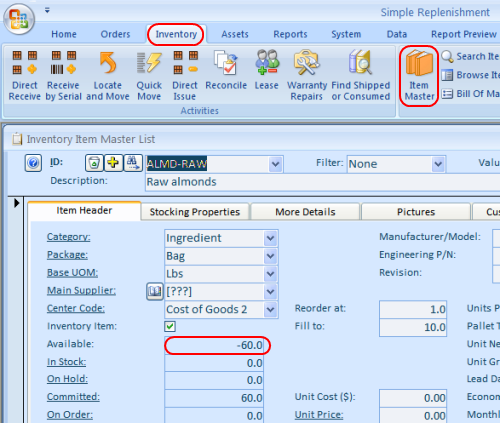Open the Office button application menu
Image resolution: width=500 pixels, height=423 pixels.
click(x=19, y=19)
